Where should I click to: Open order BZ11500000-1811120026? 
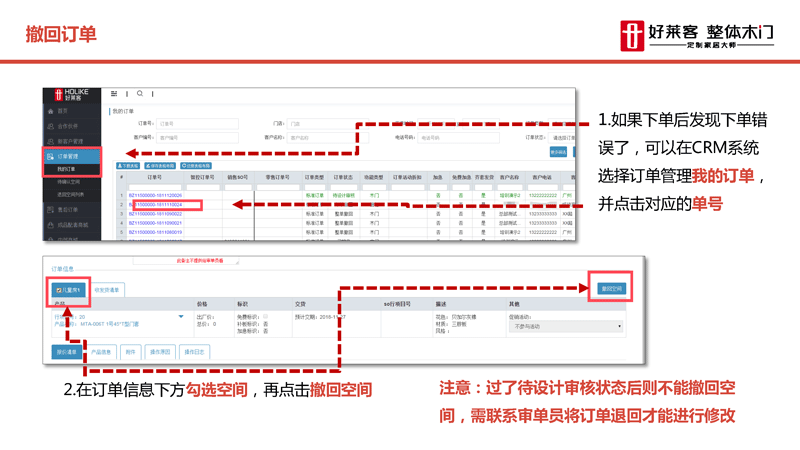point(155,195)
